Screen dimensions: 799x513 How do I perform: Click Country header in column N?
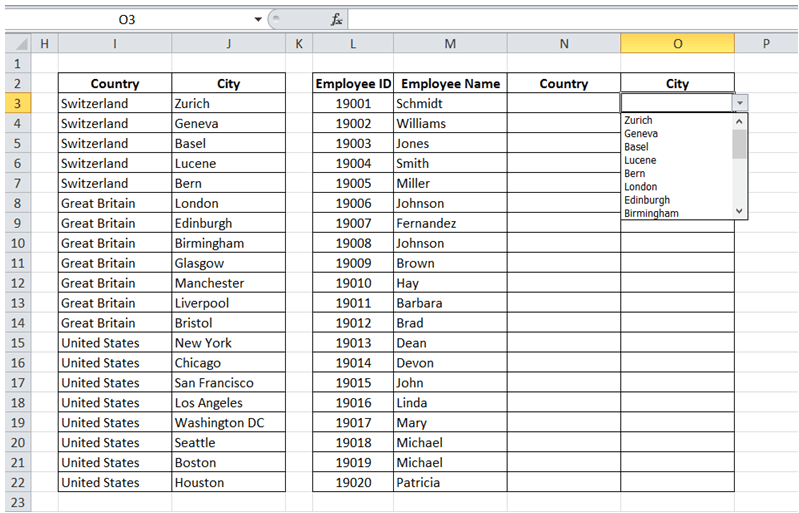564,84
